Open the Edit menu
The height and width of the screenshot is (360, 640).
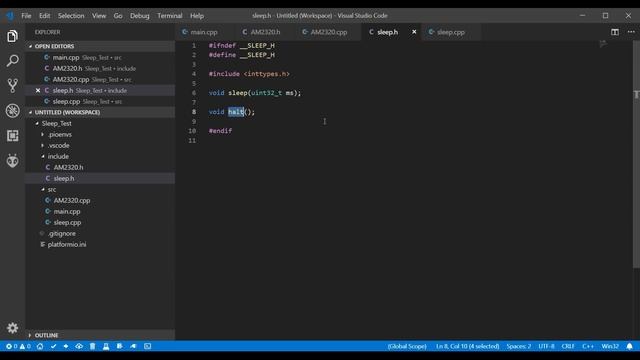click(x=44, y=16)
